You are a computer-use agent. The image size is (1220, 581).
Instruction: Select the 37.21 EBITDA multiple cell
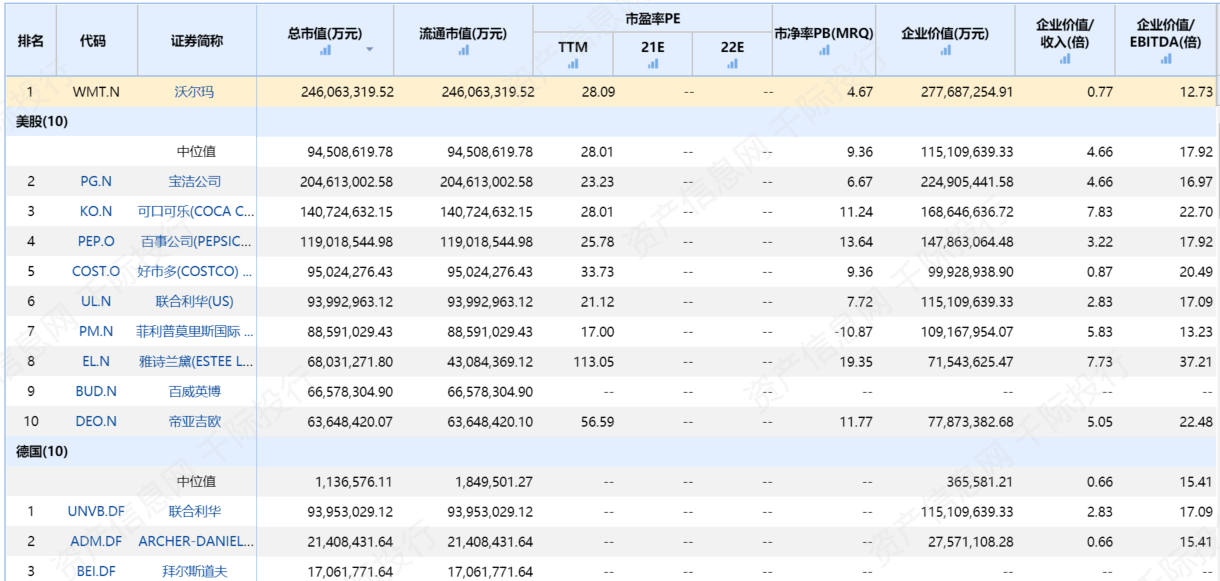pyautogui.click(x=1196, y=362)
